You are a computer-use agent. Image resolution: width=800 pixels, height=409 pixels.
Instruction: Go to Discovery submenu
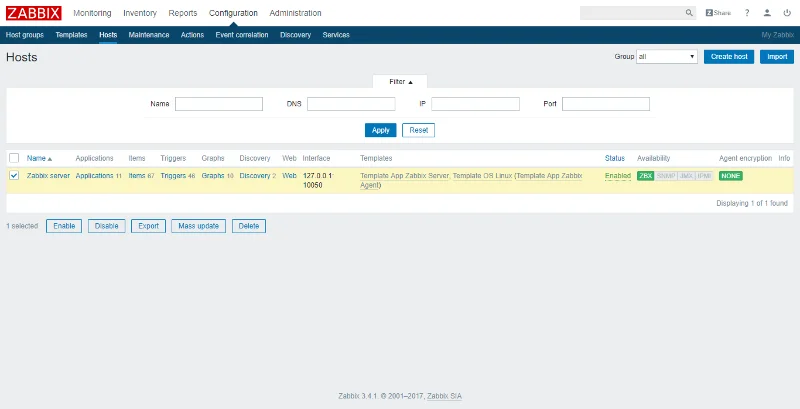[295, 35]
